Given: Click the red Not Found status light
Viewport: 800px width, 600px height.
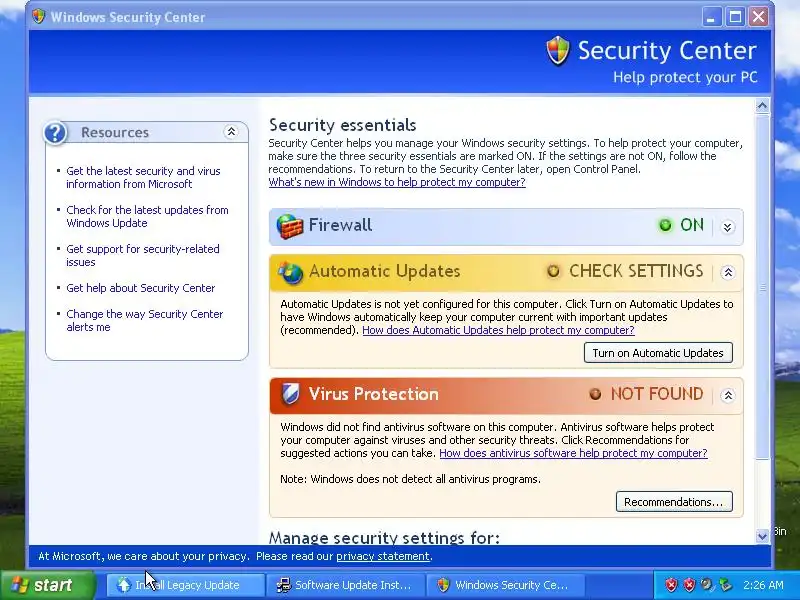Looking at the screenshot, I should coord(595,394).
